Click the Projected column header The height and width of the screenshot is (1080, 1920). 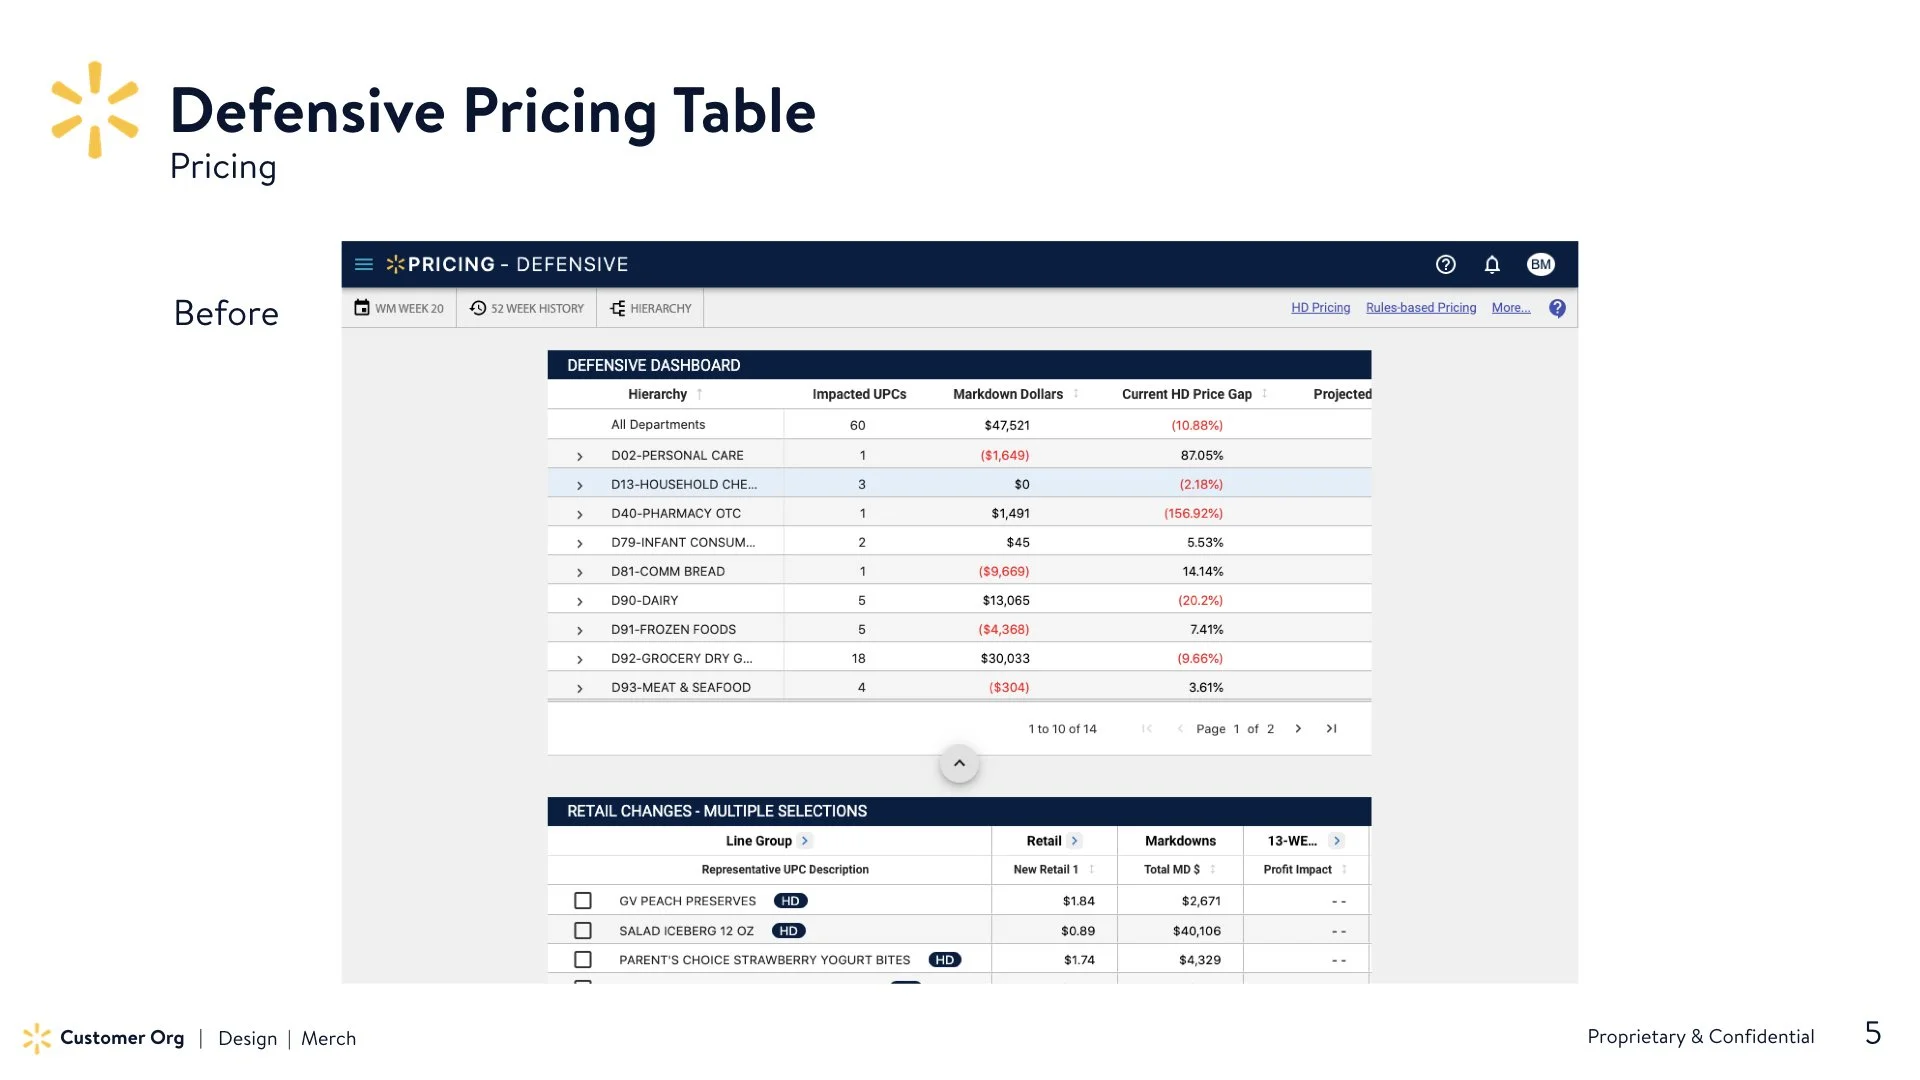point(1342,394)
